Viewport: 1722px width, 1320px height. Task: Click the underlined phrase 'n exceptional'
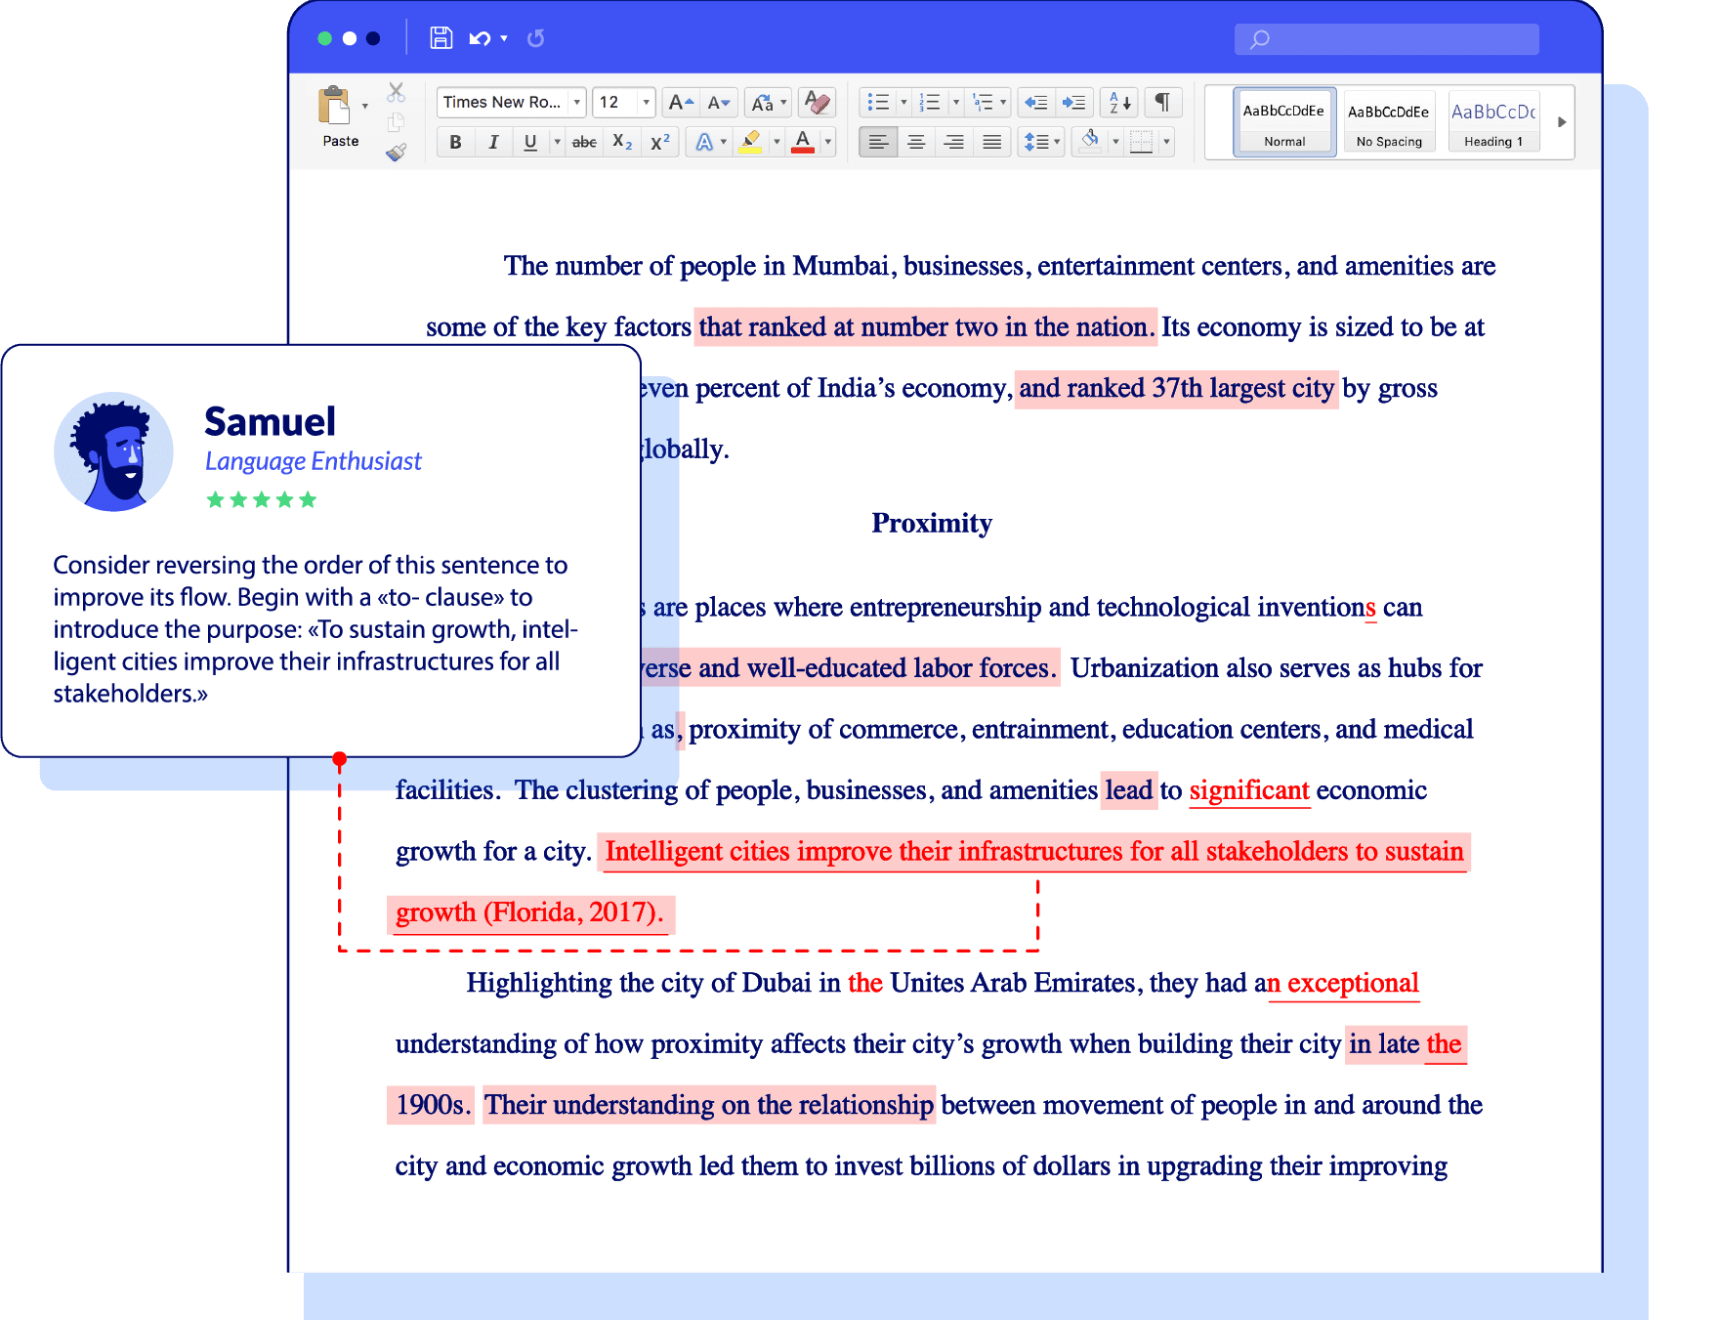[1343, 984]
